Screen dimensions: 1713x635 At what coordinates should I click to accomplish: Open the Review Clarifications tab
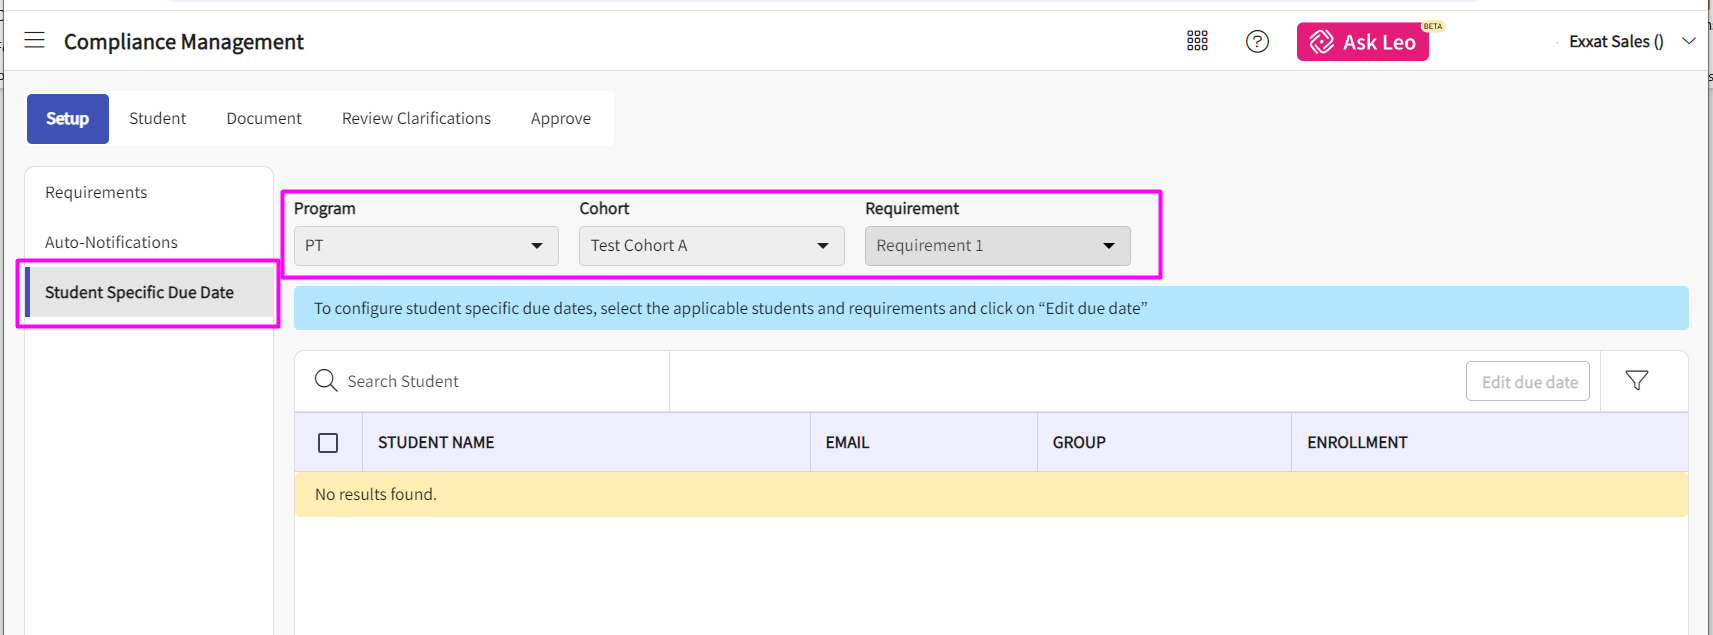point(416,119)
